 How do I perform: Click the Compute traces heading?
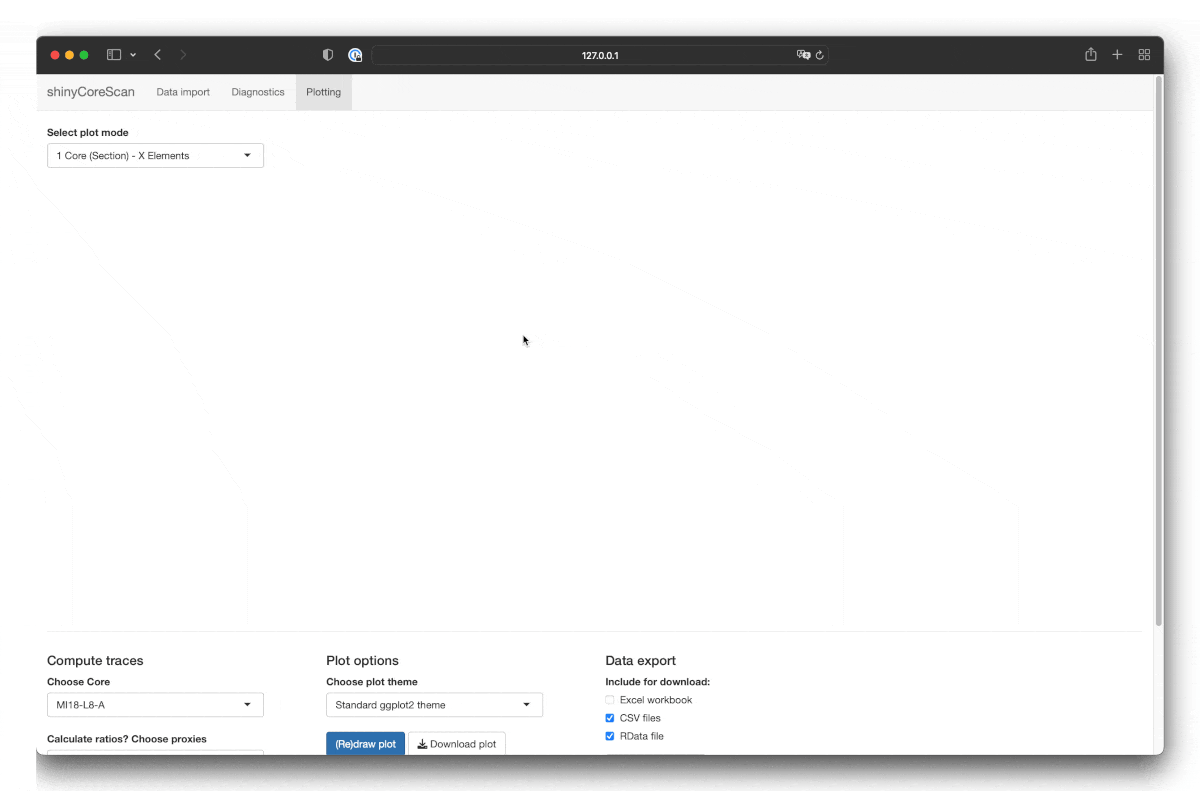(95, 661)
